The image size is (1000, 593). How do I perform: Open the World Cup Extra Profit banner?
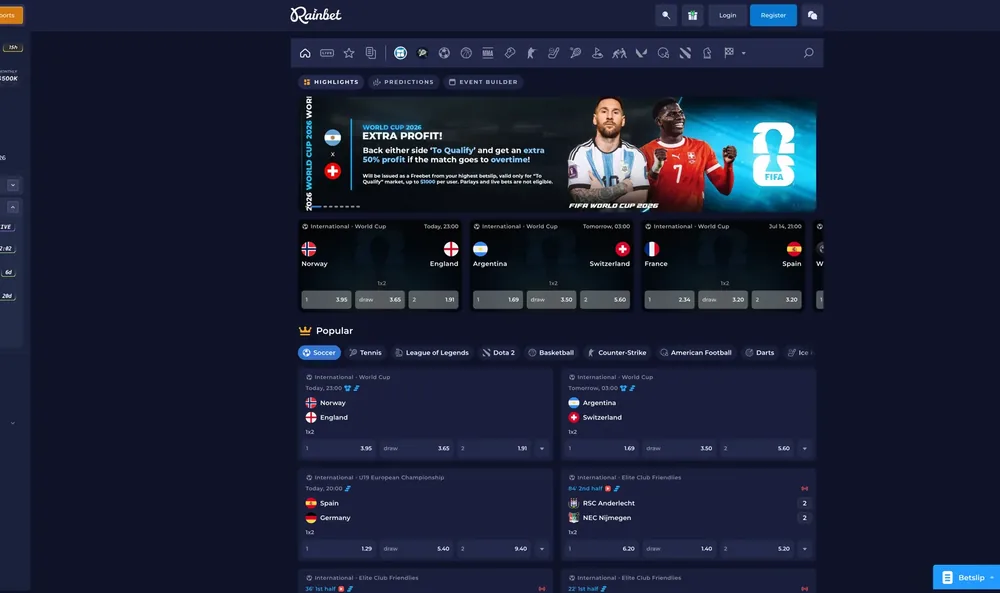pyautogui.click(x=557, y=154)
